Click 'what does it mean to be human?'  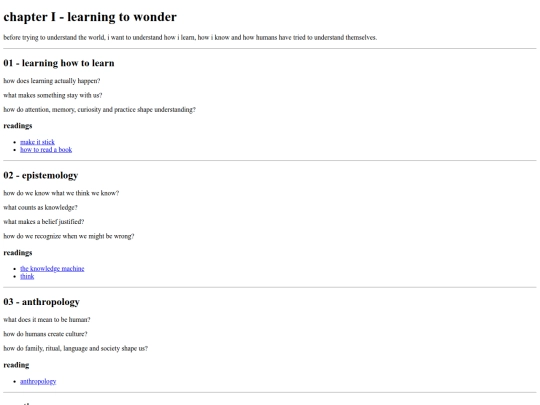coord(47,320)
